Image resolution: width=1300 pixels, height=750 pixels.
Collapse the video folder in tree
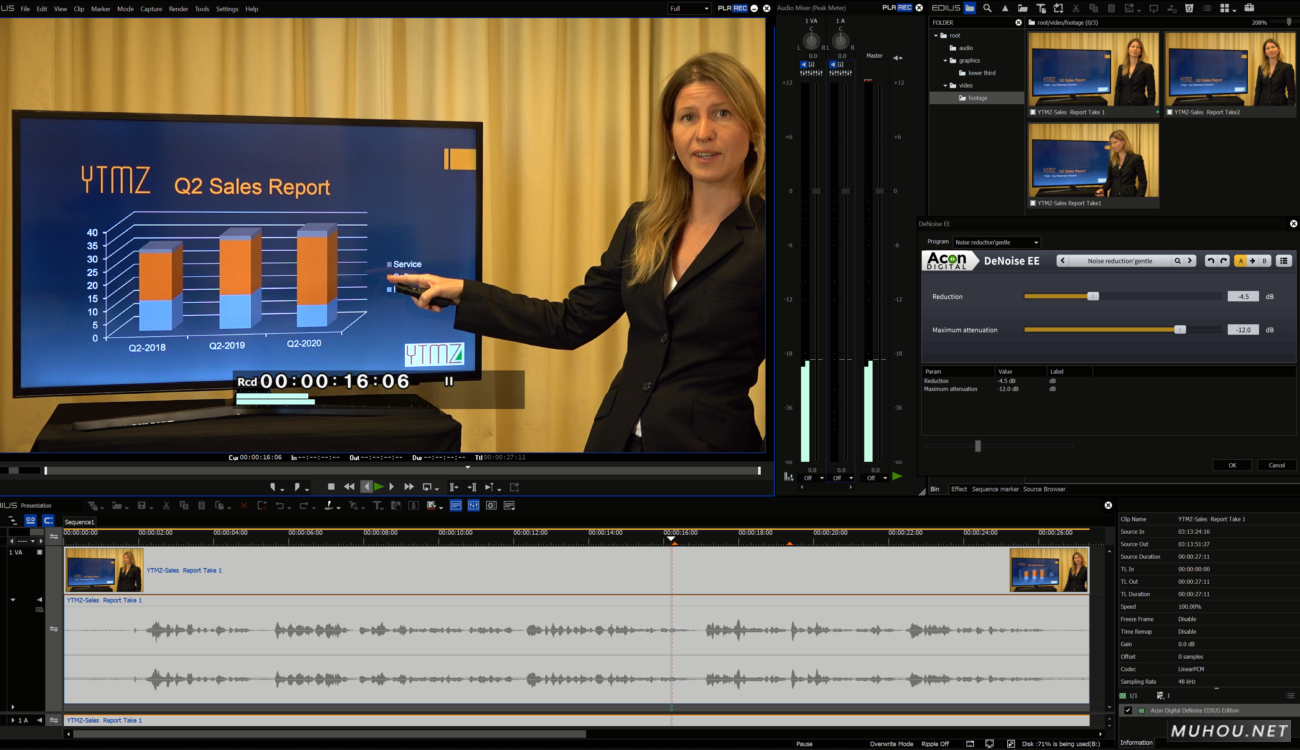tap(945, 85)
